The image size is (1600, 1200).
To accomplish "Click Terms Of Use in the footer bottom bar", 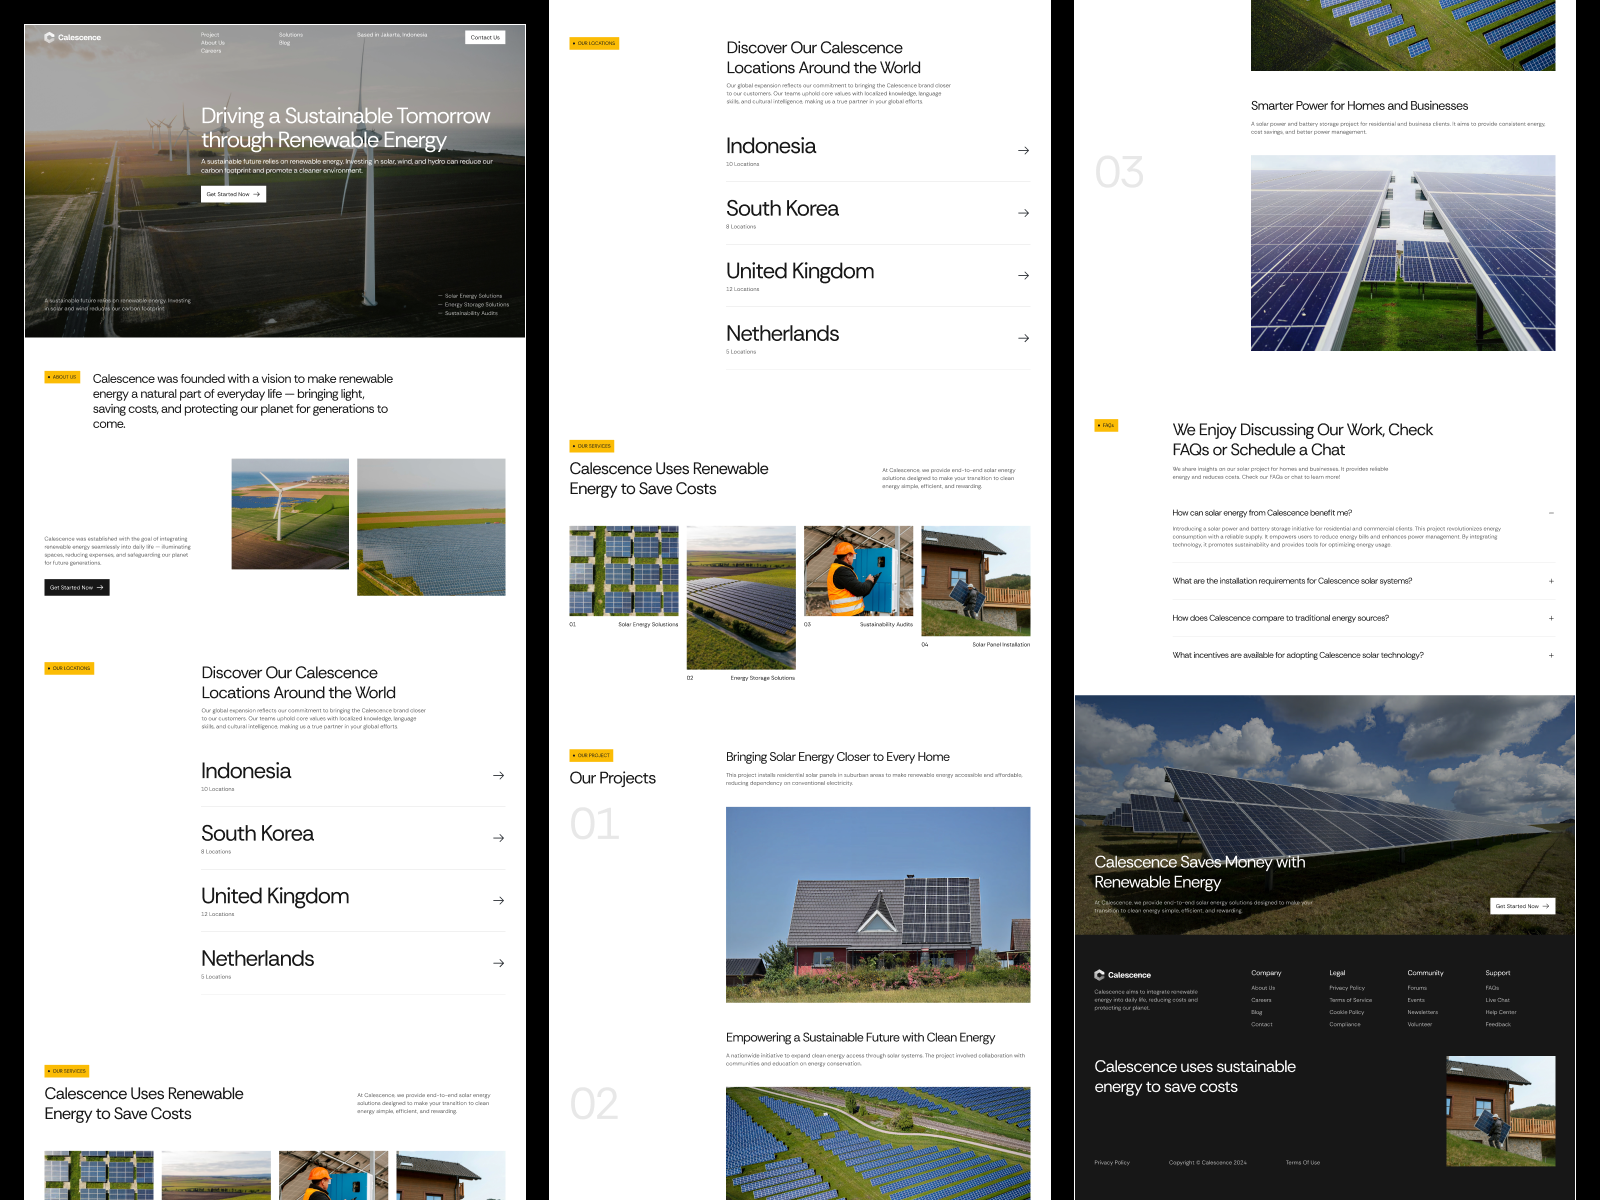I will [1303, 1163].
